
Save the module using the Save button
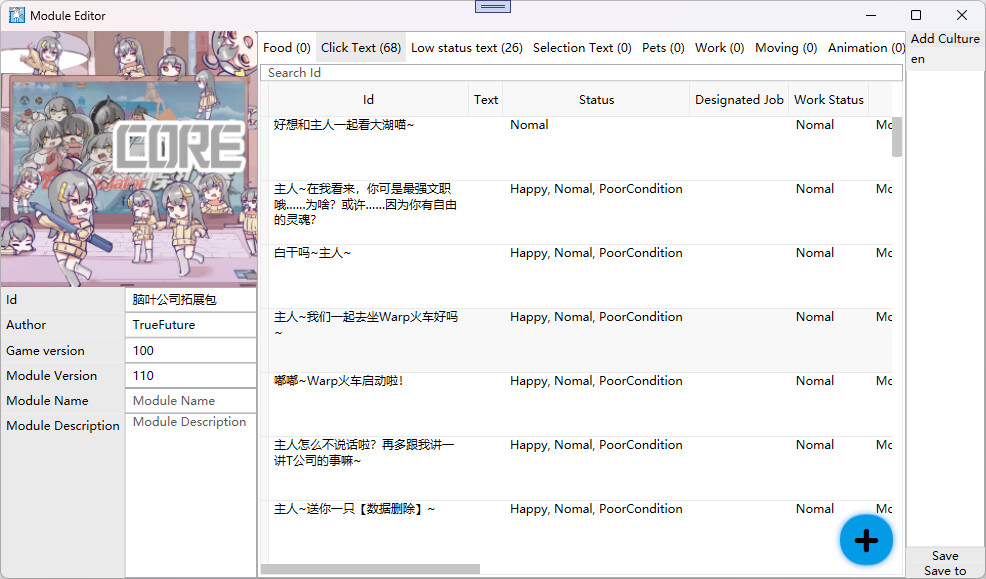[x=944, y=555]
